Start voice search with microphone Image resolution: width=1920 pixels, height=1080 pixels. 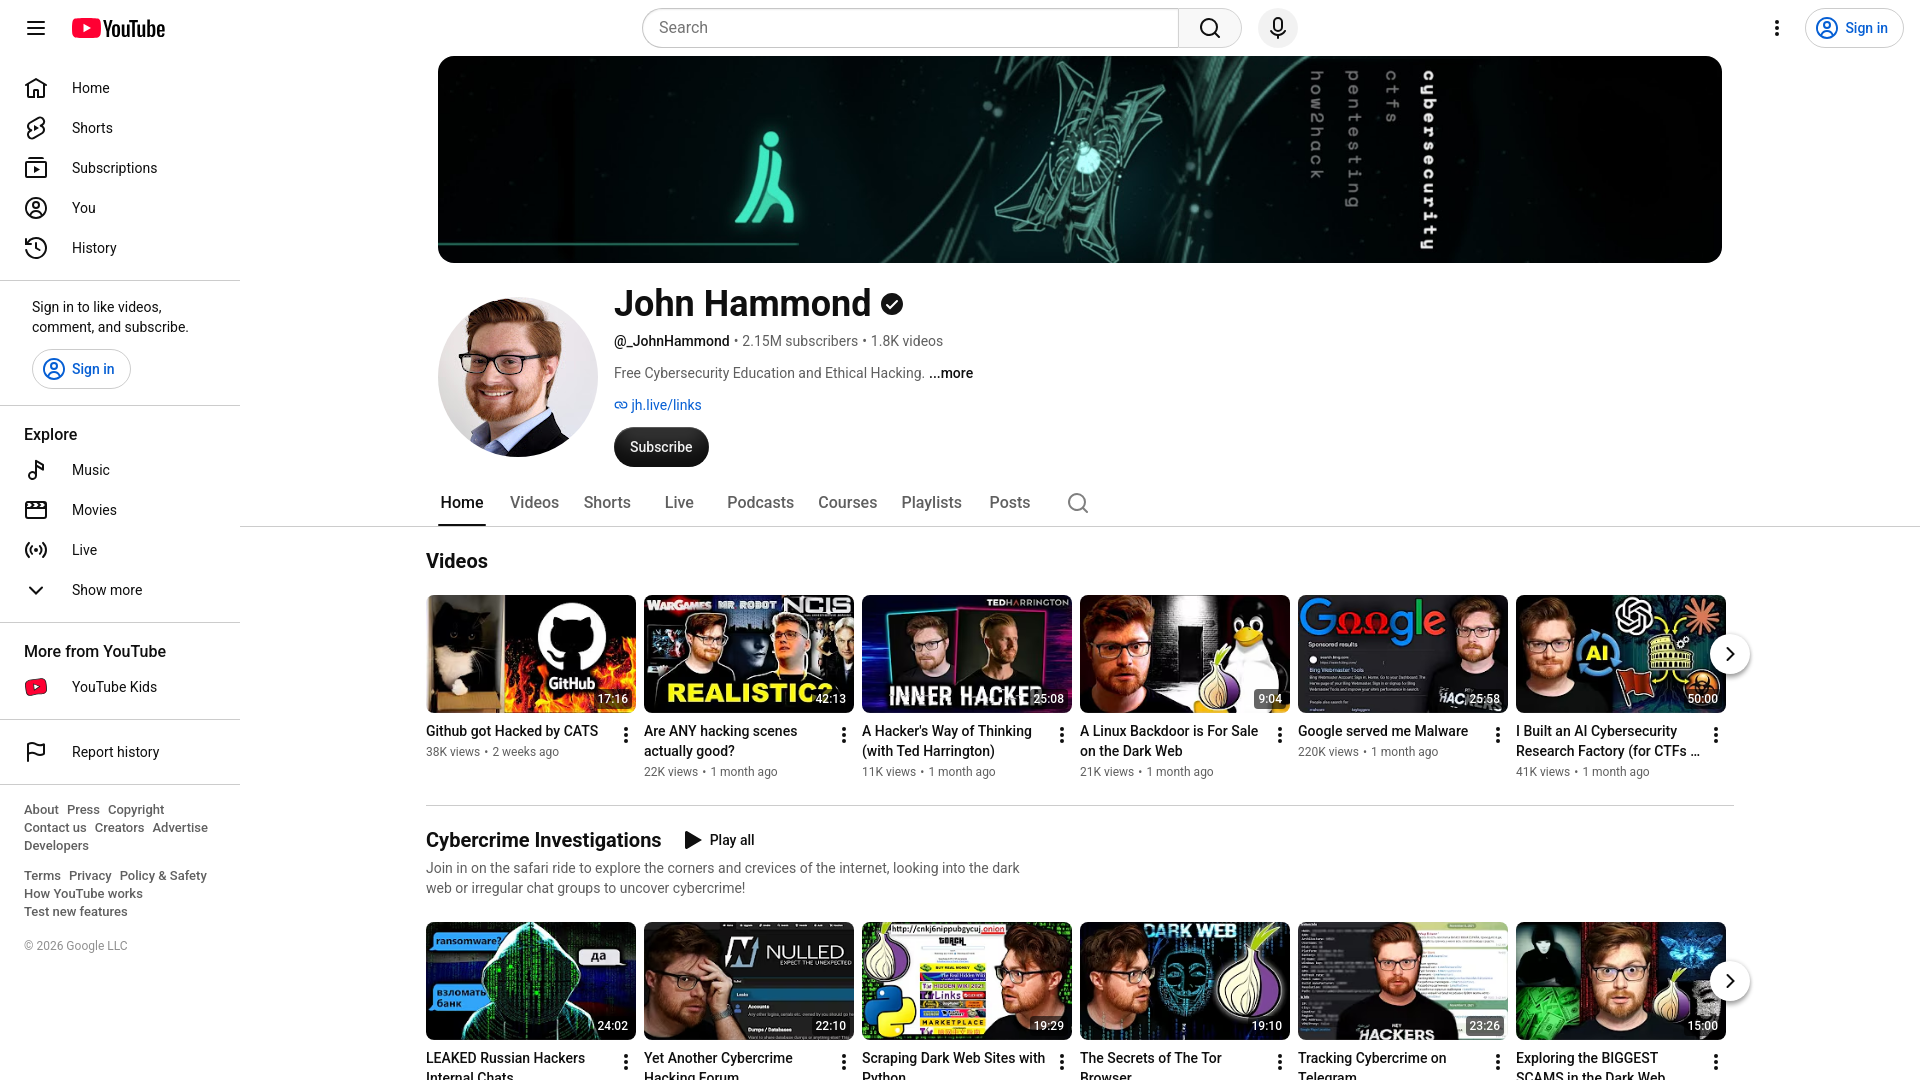(1278, 28)
